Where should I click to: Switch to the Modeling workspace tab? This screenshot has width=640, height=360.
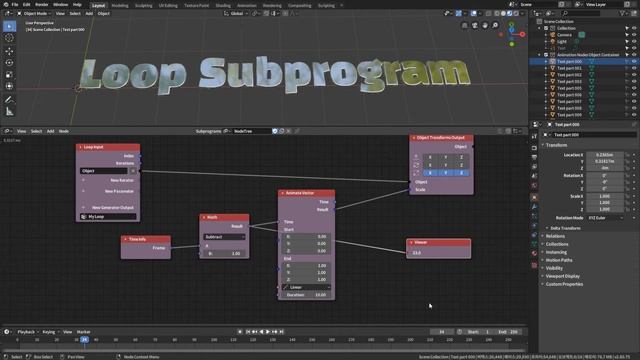pos(120,6)
